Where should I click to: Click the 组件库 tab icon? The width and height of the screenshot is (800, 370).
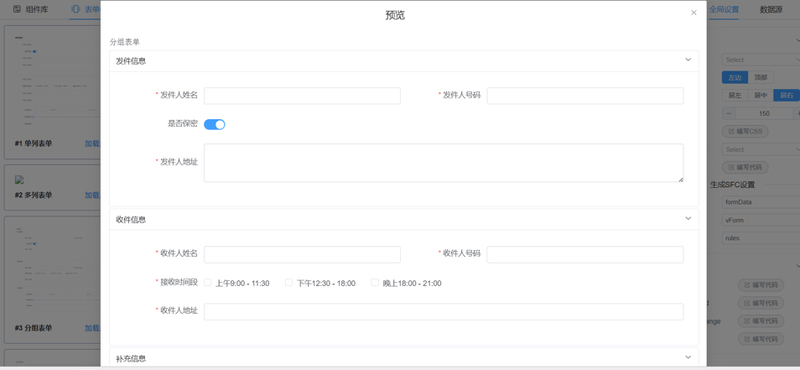click(17, 9)
